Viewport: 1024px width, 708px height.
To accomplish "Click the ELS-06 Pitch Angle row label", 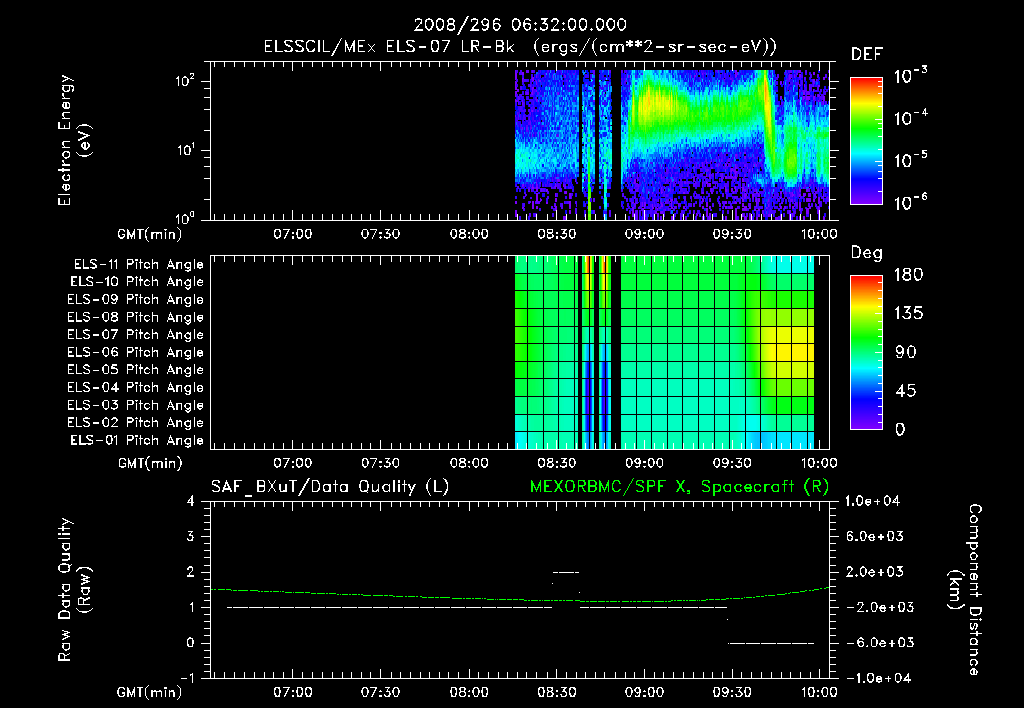I will (135, 353).
